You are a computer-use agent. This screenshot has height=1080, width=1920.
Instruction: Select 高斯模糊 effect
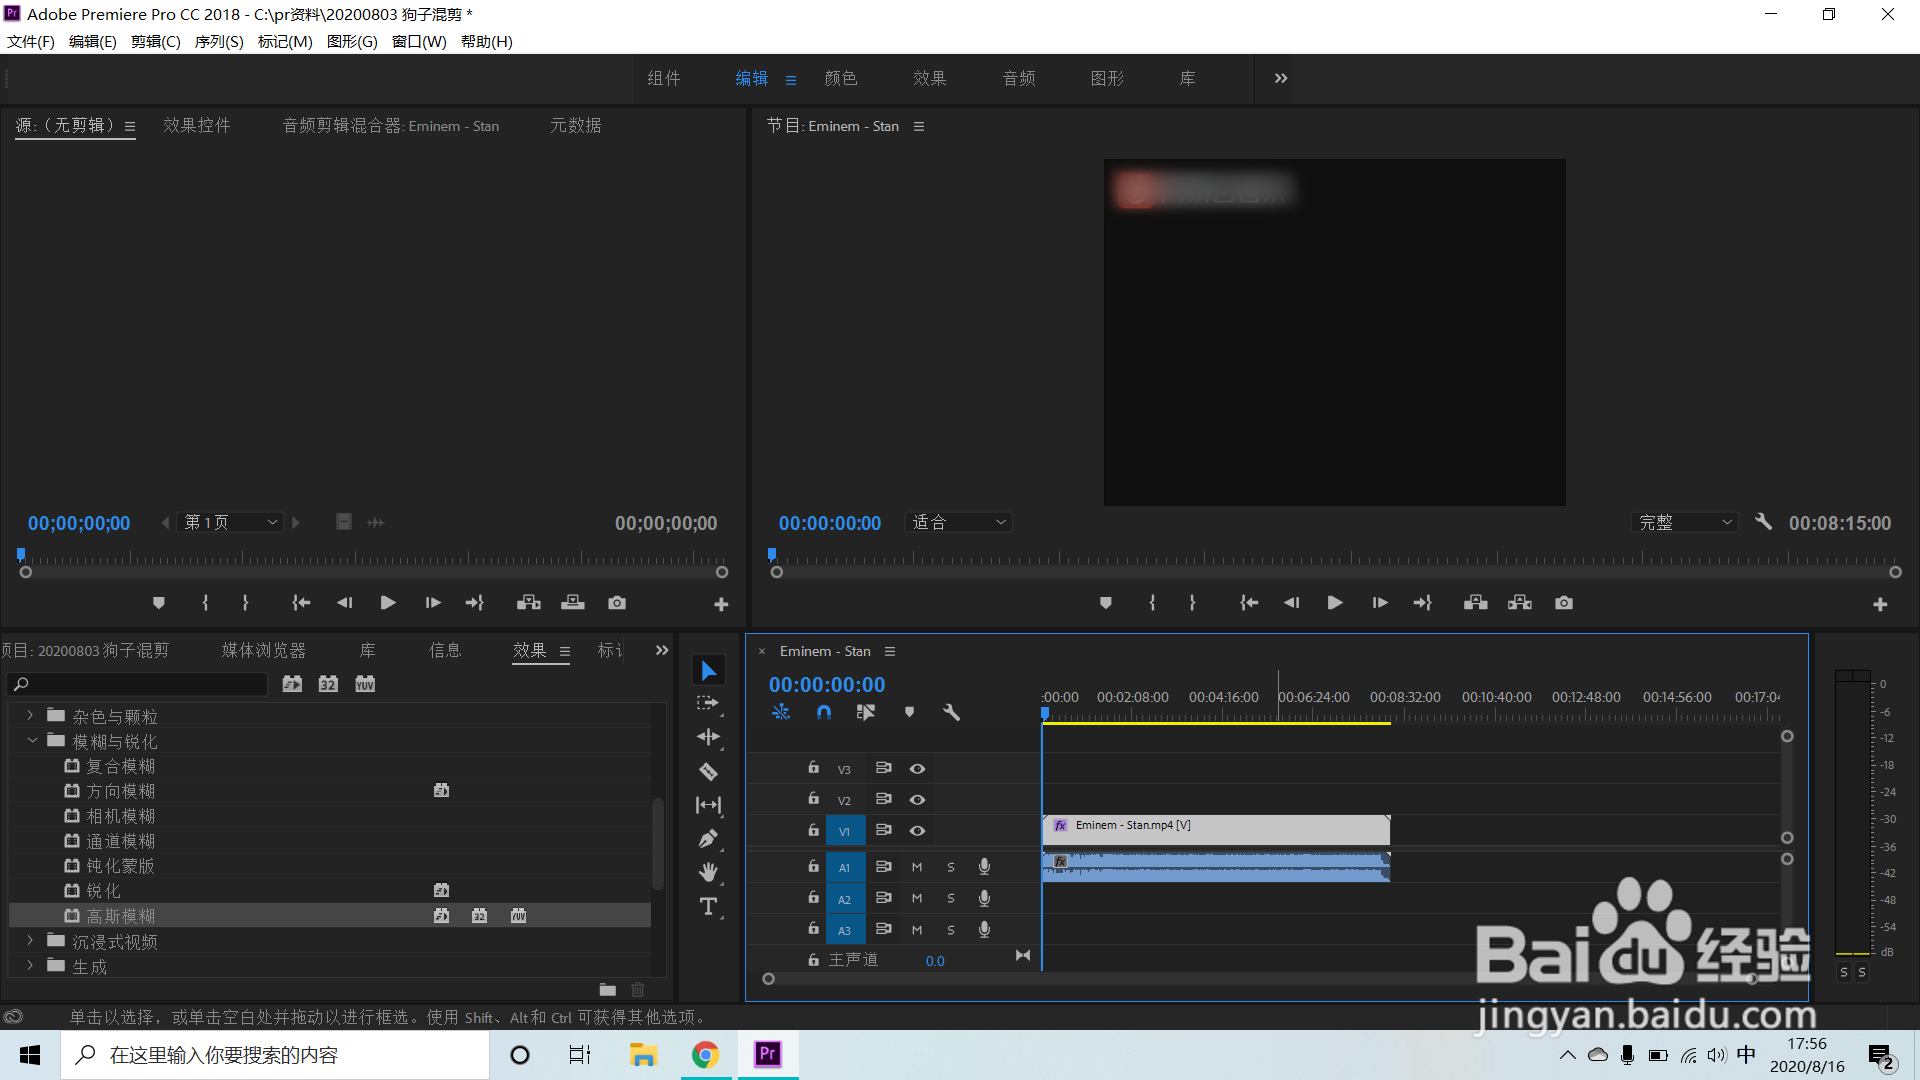pos(121,916)
